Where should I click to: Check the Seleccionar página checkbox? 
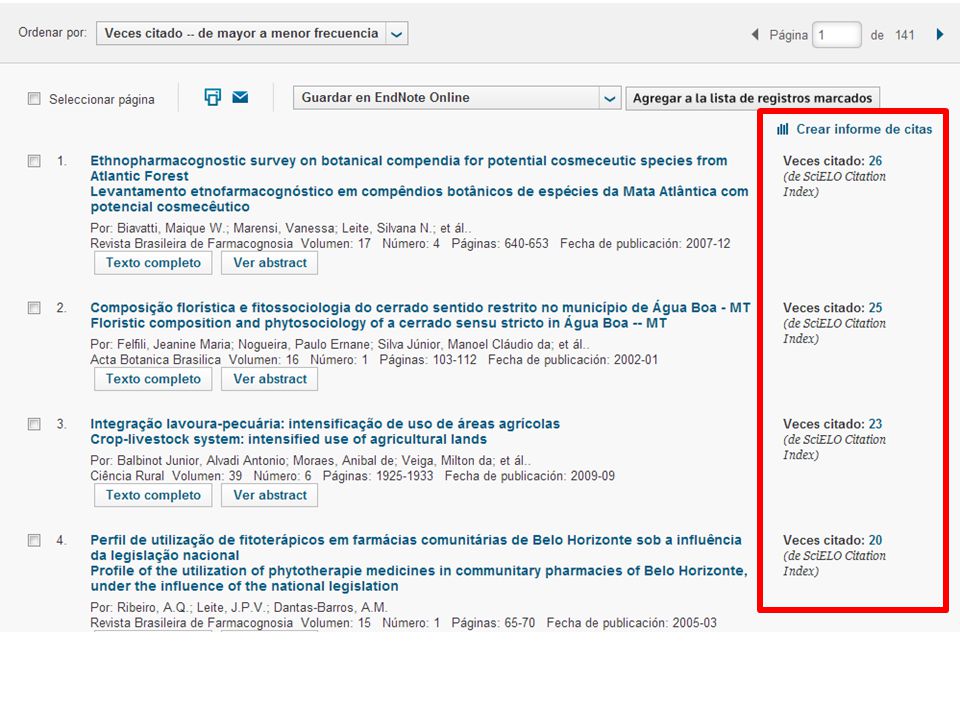click(34, 99)
